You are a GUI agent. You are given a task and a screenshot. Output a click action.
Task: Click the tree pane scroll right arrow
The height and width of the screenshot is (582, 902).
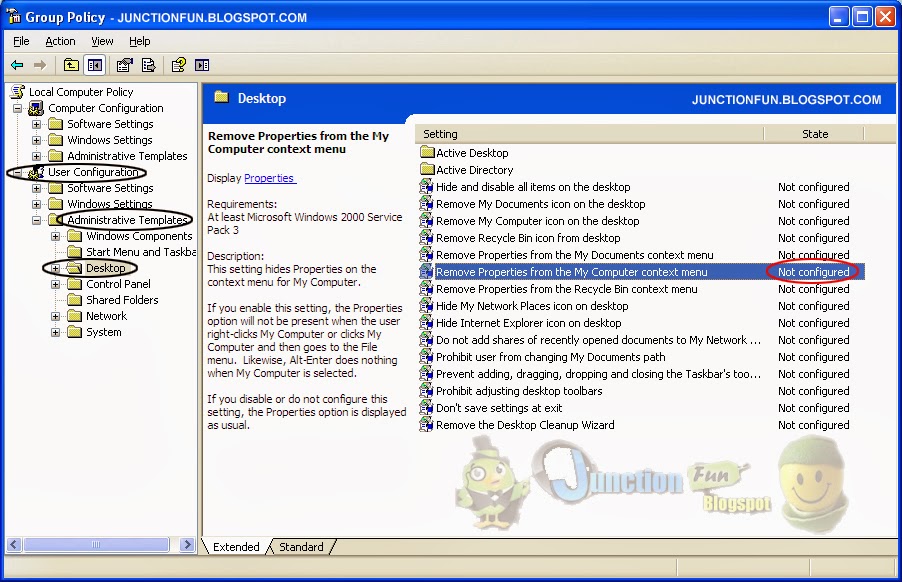click(187, 545)
